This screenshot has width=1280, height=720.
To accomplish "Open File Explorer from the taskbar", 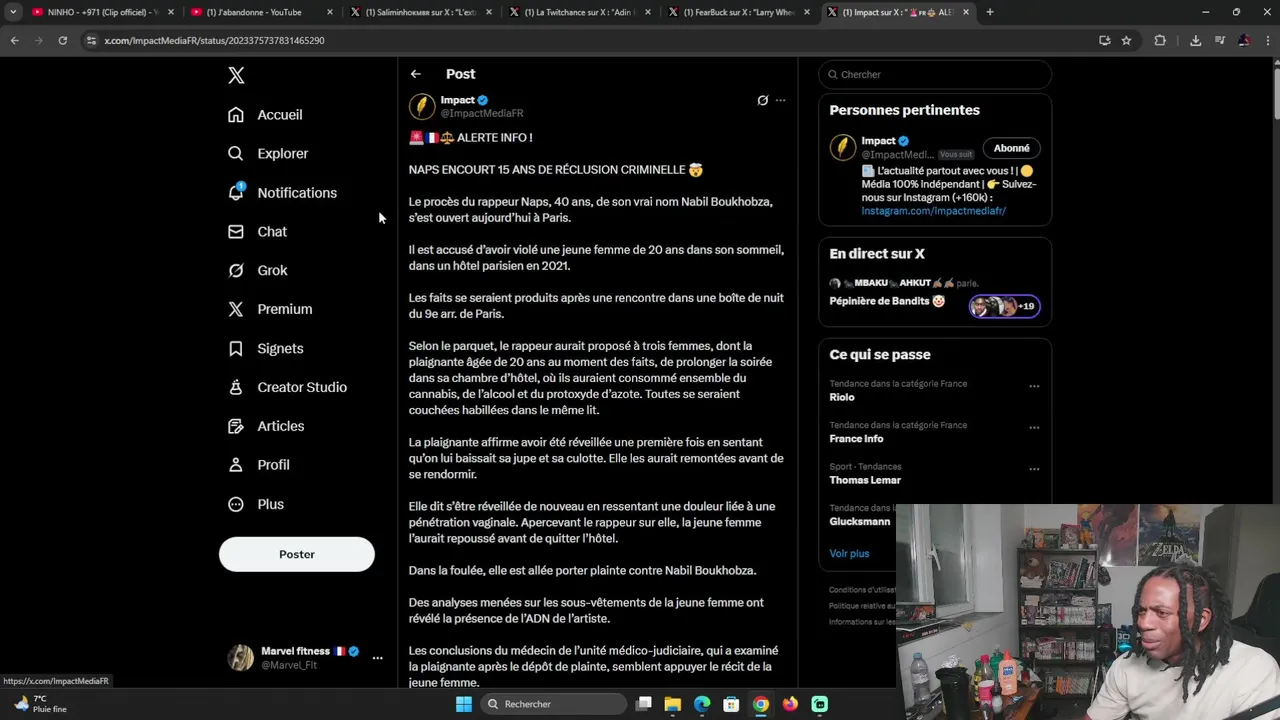I will pos(673,704).
